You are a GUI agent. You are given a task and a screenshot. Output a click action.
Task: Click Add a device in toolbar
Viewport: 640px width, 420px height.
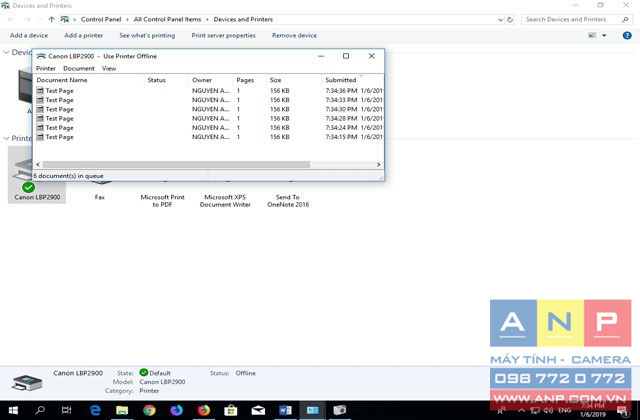coord(29,36)
